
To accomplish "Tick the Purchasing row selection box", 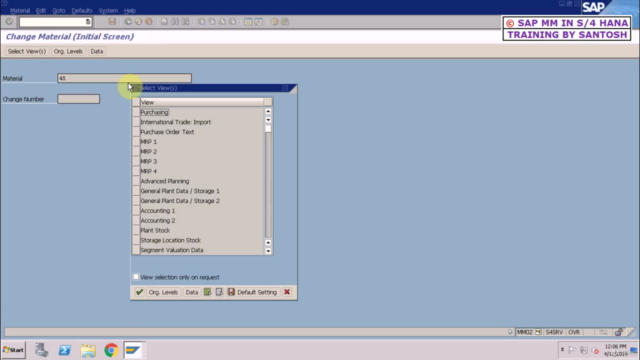I will pyautogui.click(x=136, y=112).
